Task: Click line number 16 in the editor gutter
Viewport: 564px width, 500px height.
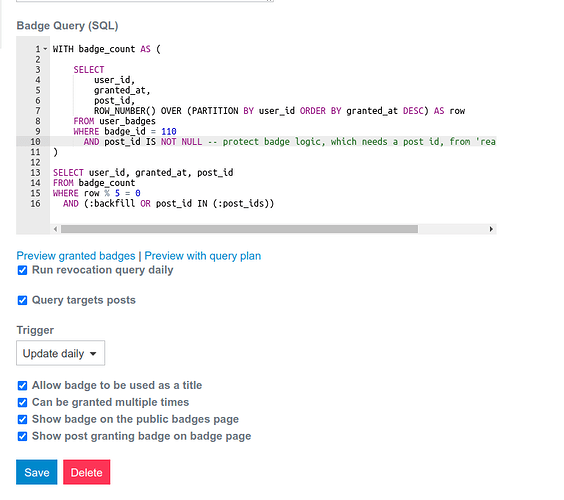Action: [x=36, y=204]
